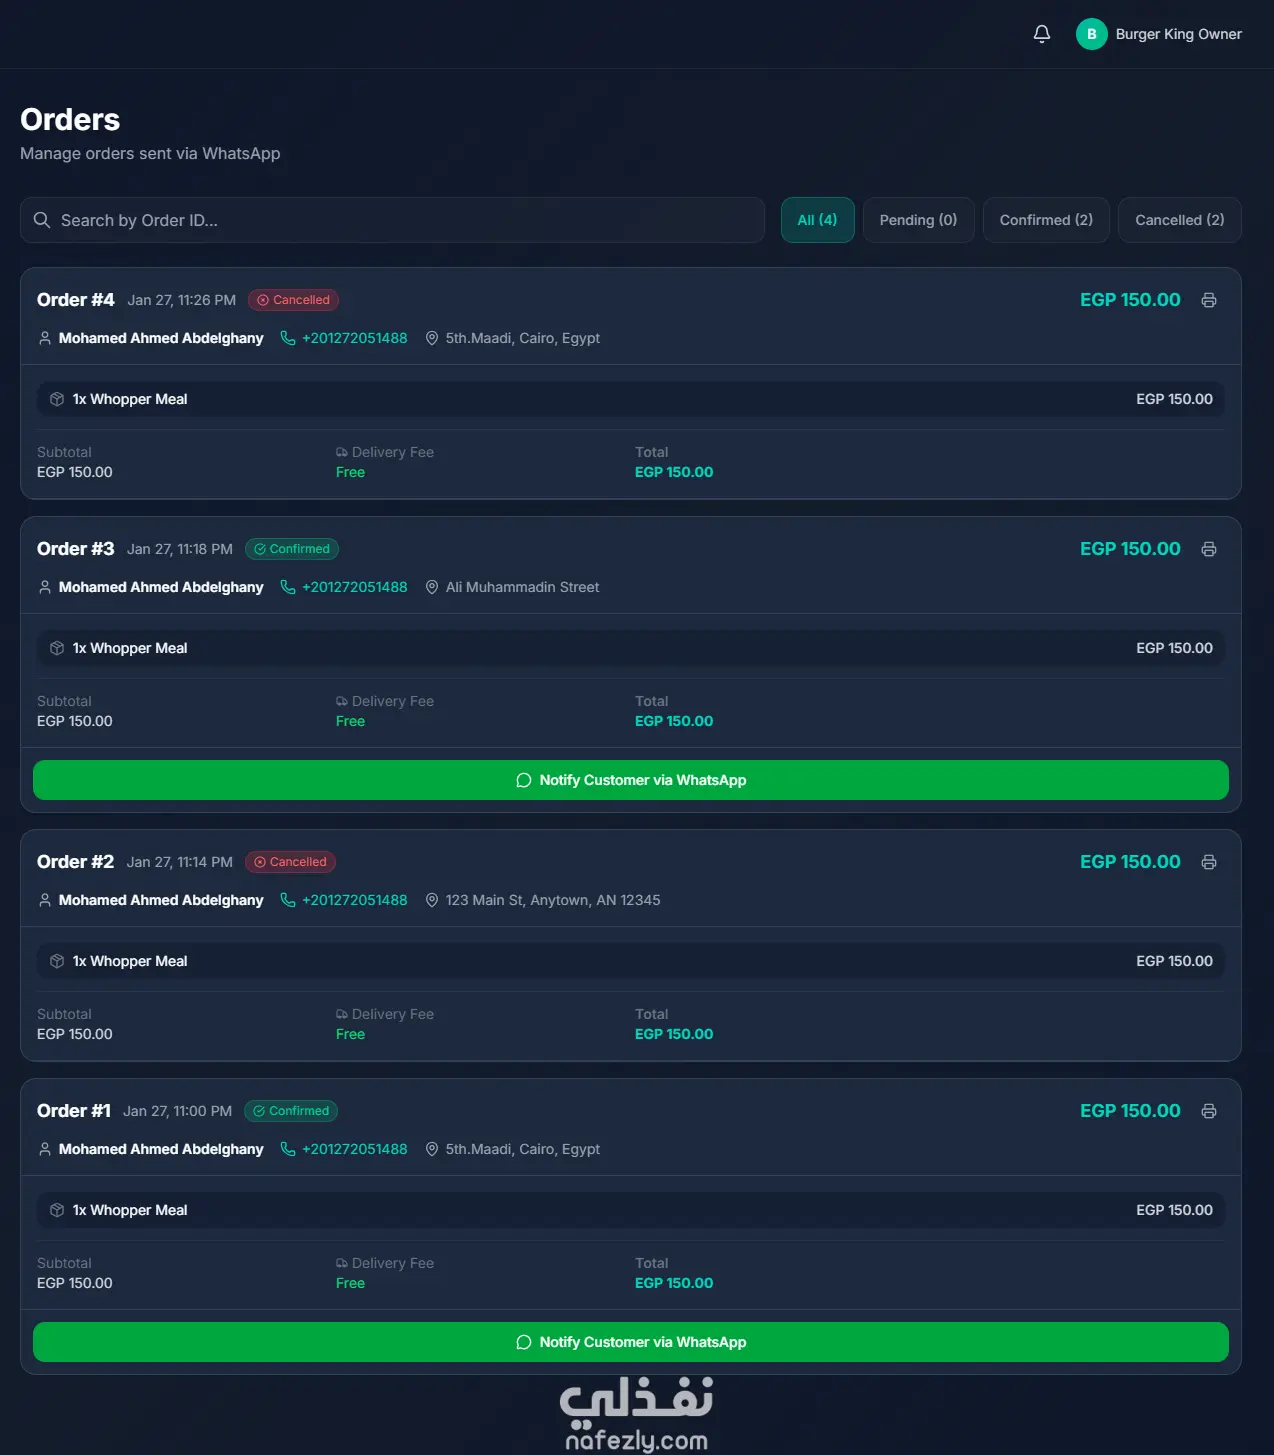Click the search magnifier icon
The width and height of the screenshot is (1274, 1455).
point(42,220)
